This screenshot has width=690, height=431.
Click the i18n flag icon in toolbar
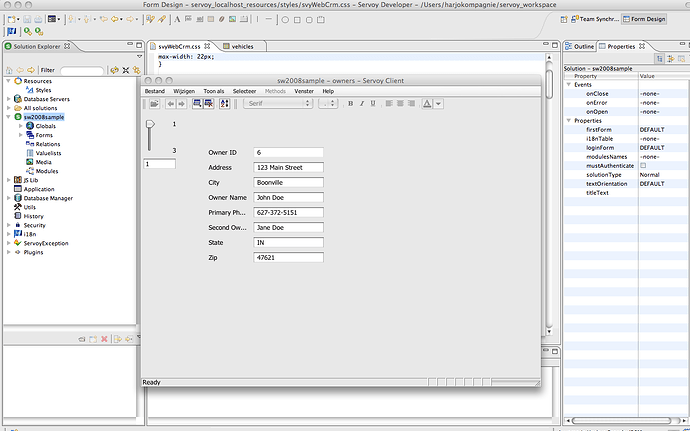coord(12,31)
